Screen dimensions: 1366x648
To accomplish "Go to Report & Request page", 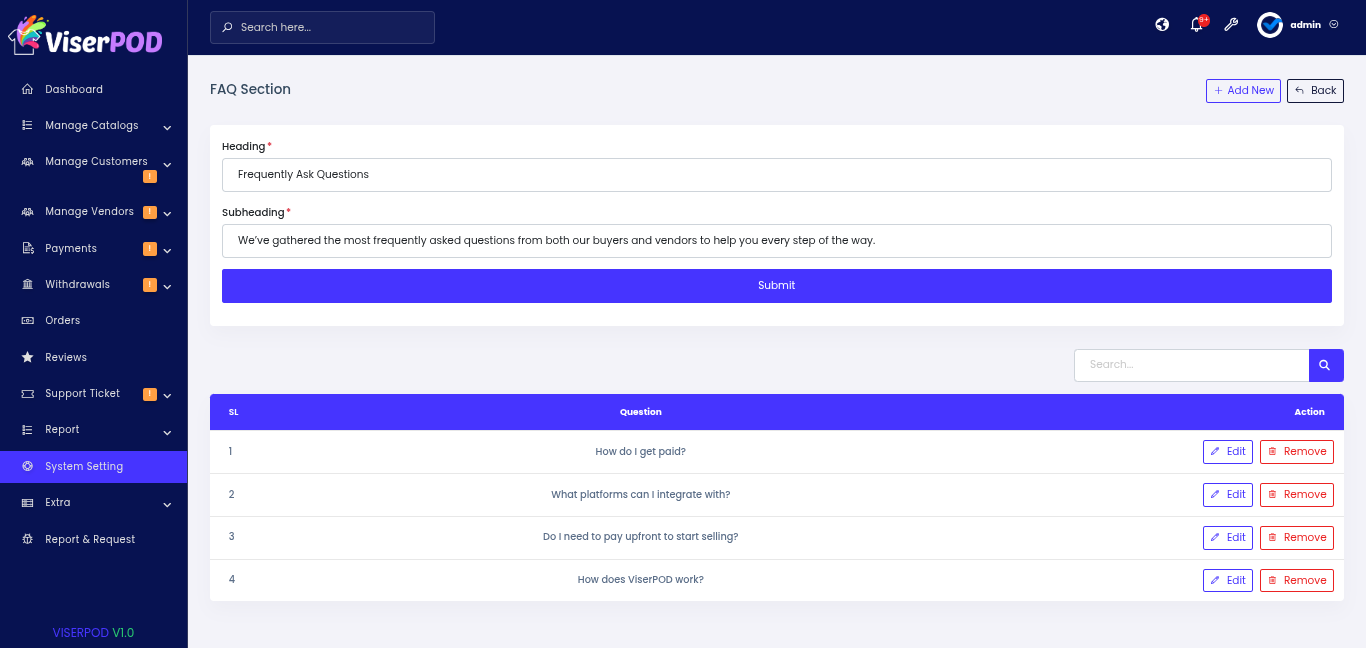I will [90, 539].
